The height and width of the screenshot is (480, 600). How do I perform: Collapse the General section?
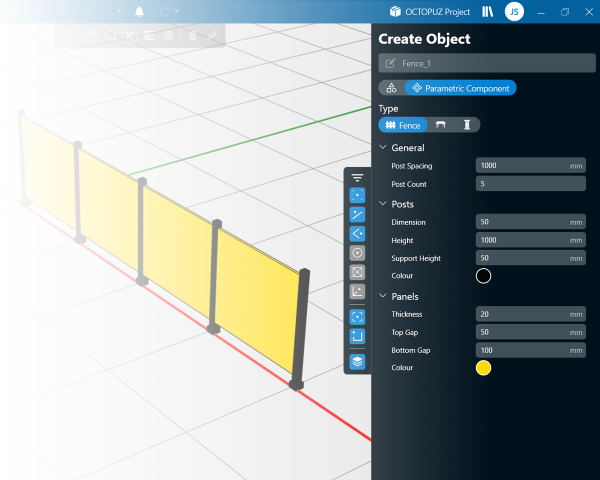point(383,147)
